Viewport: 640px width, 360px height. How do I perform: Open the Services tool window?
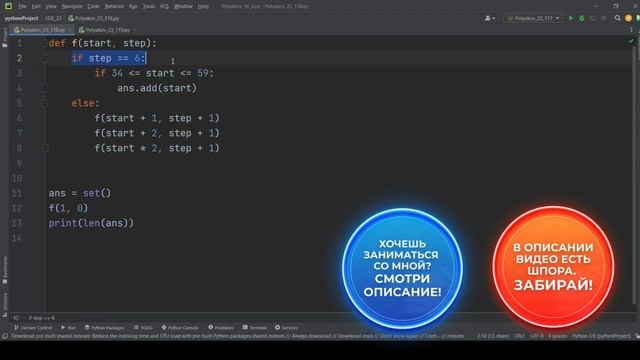click(286, 328)
